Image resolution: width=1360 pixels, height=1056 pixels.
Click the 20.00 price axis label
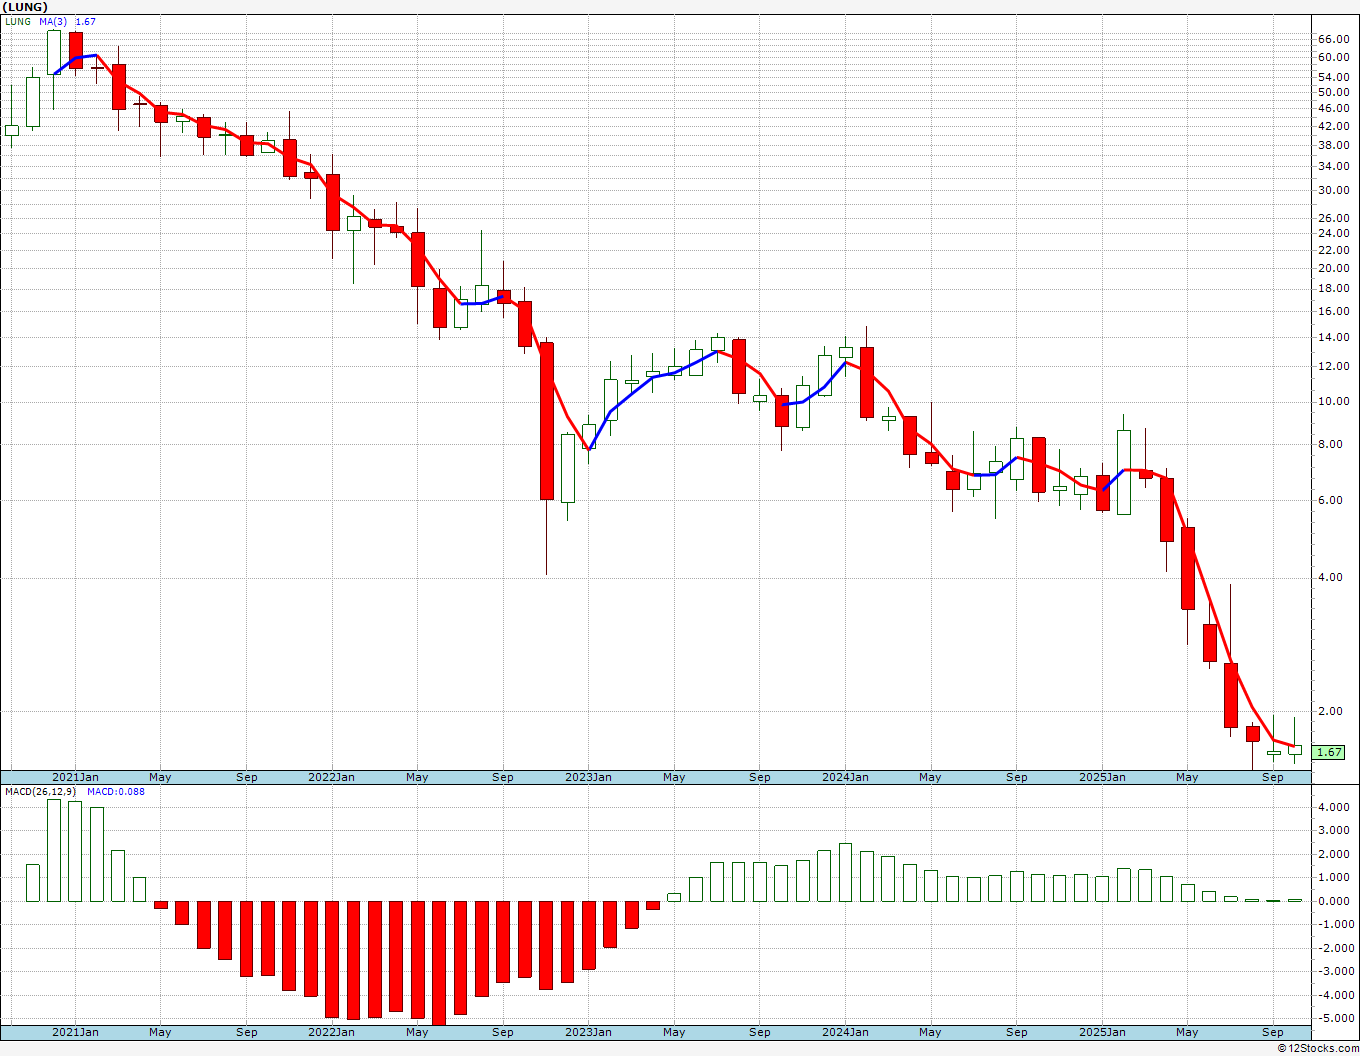(1333, 268)
